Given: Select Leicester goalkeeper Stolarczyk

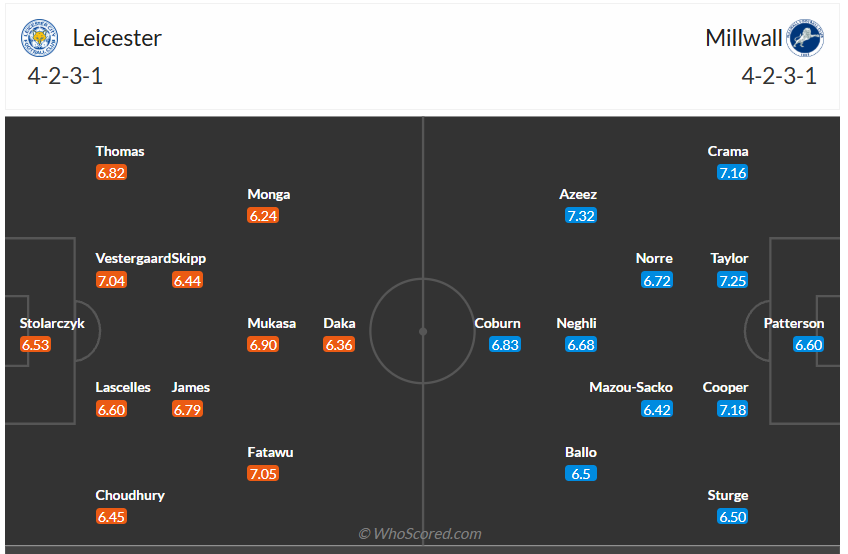Looking at the screenshot, I should (52, 323).
